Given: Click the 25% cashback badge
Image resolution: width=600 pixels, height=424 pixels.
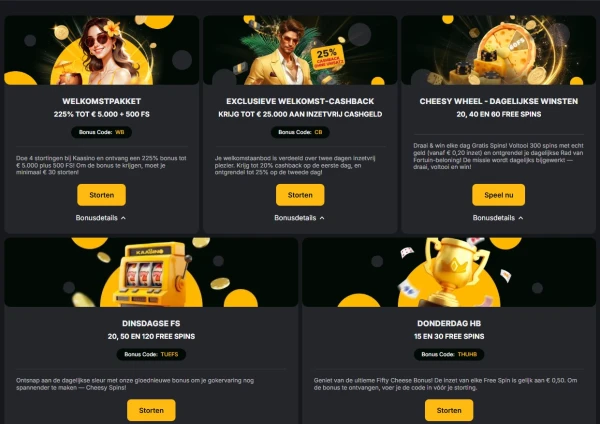Looking at the screenshot, I should coord(328,58).
